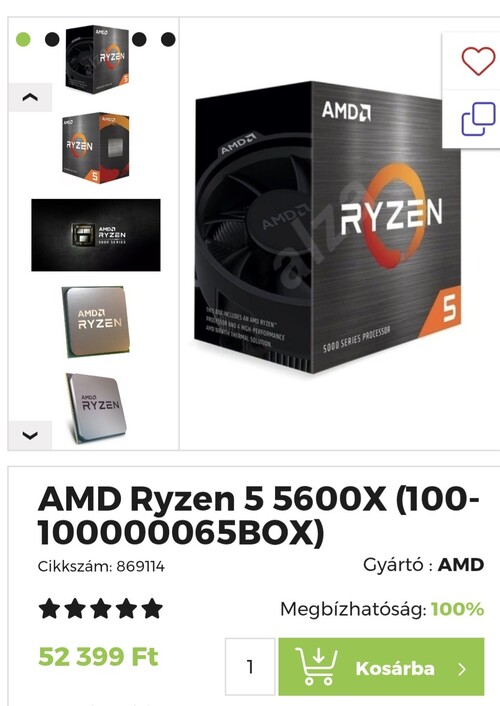Select the last black carousel dot
The width and height of the screenshot is (500, 706).
tap(168, 40)
